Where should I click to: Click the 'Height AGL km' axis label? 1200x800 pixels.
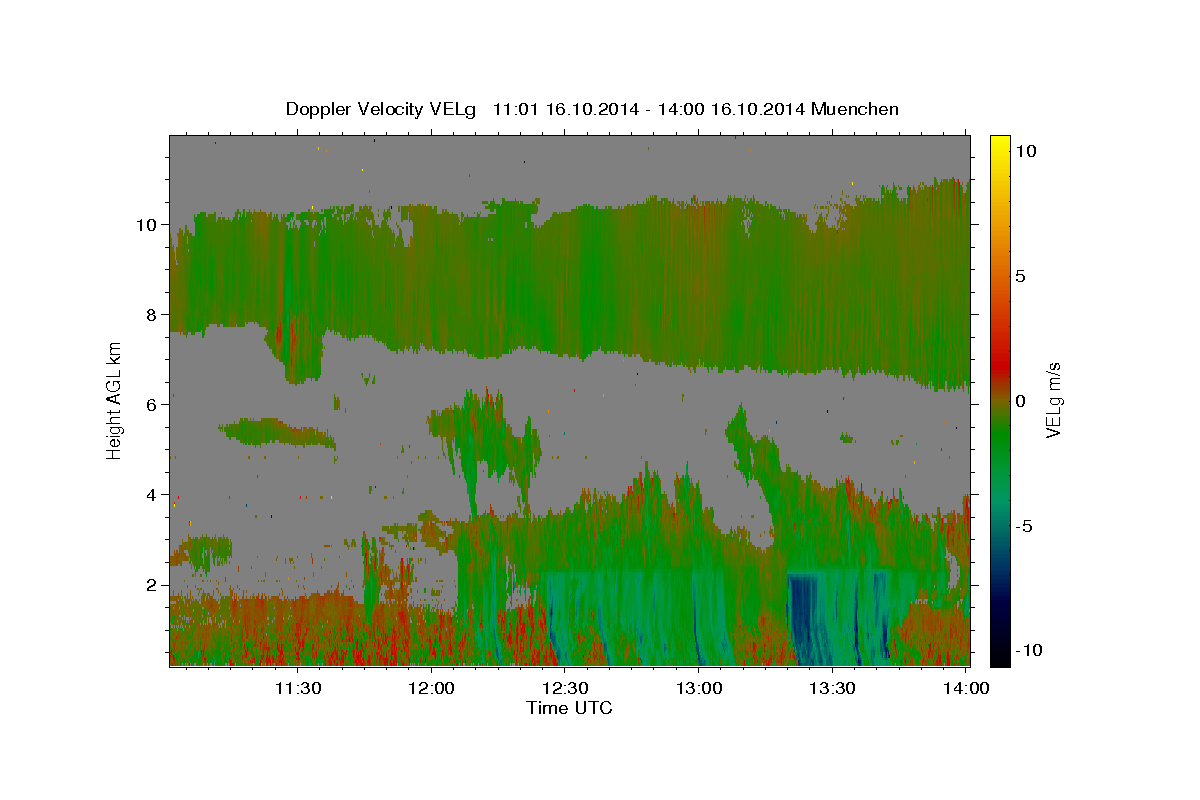click(x=114, y=399)
